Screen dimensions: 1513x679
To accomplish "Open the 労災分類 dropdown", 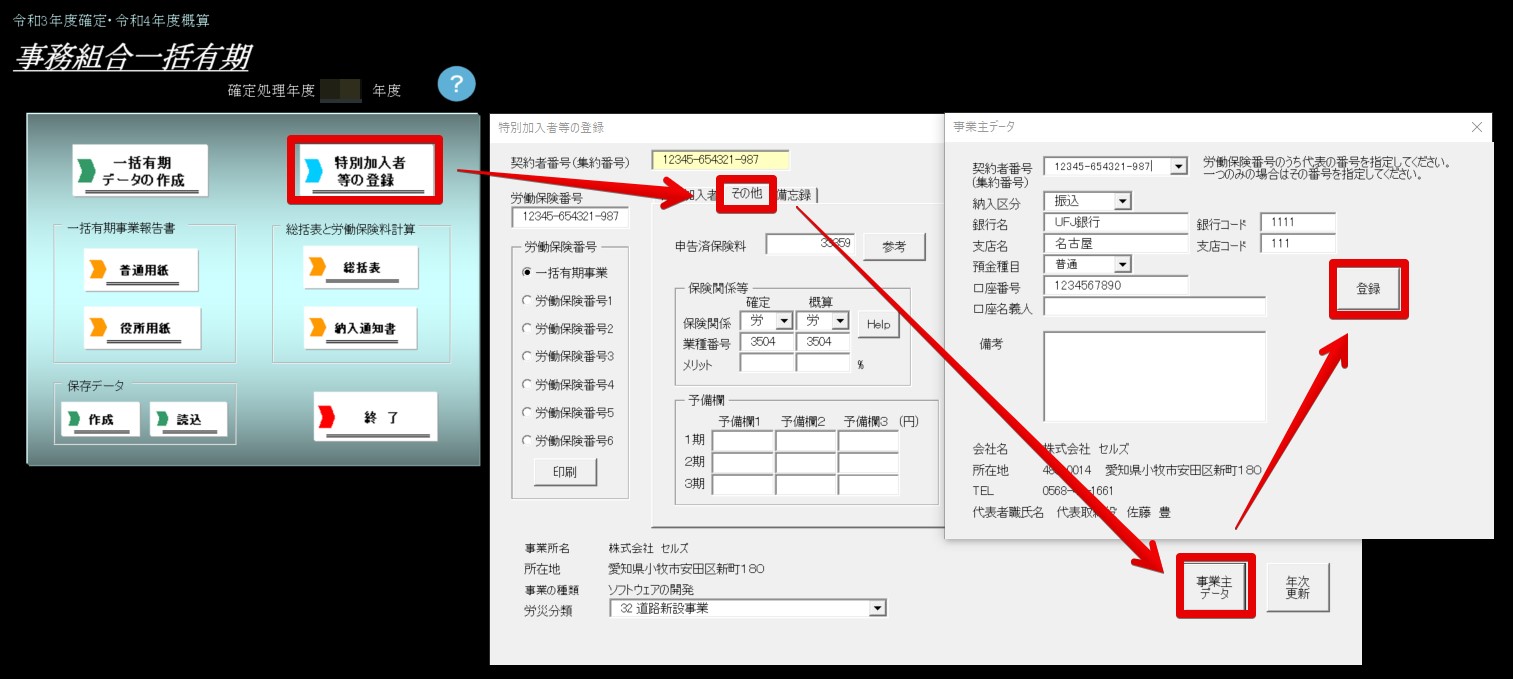I will pyautogui.click(x=877, y=608).
